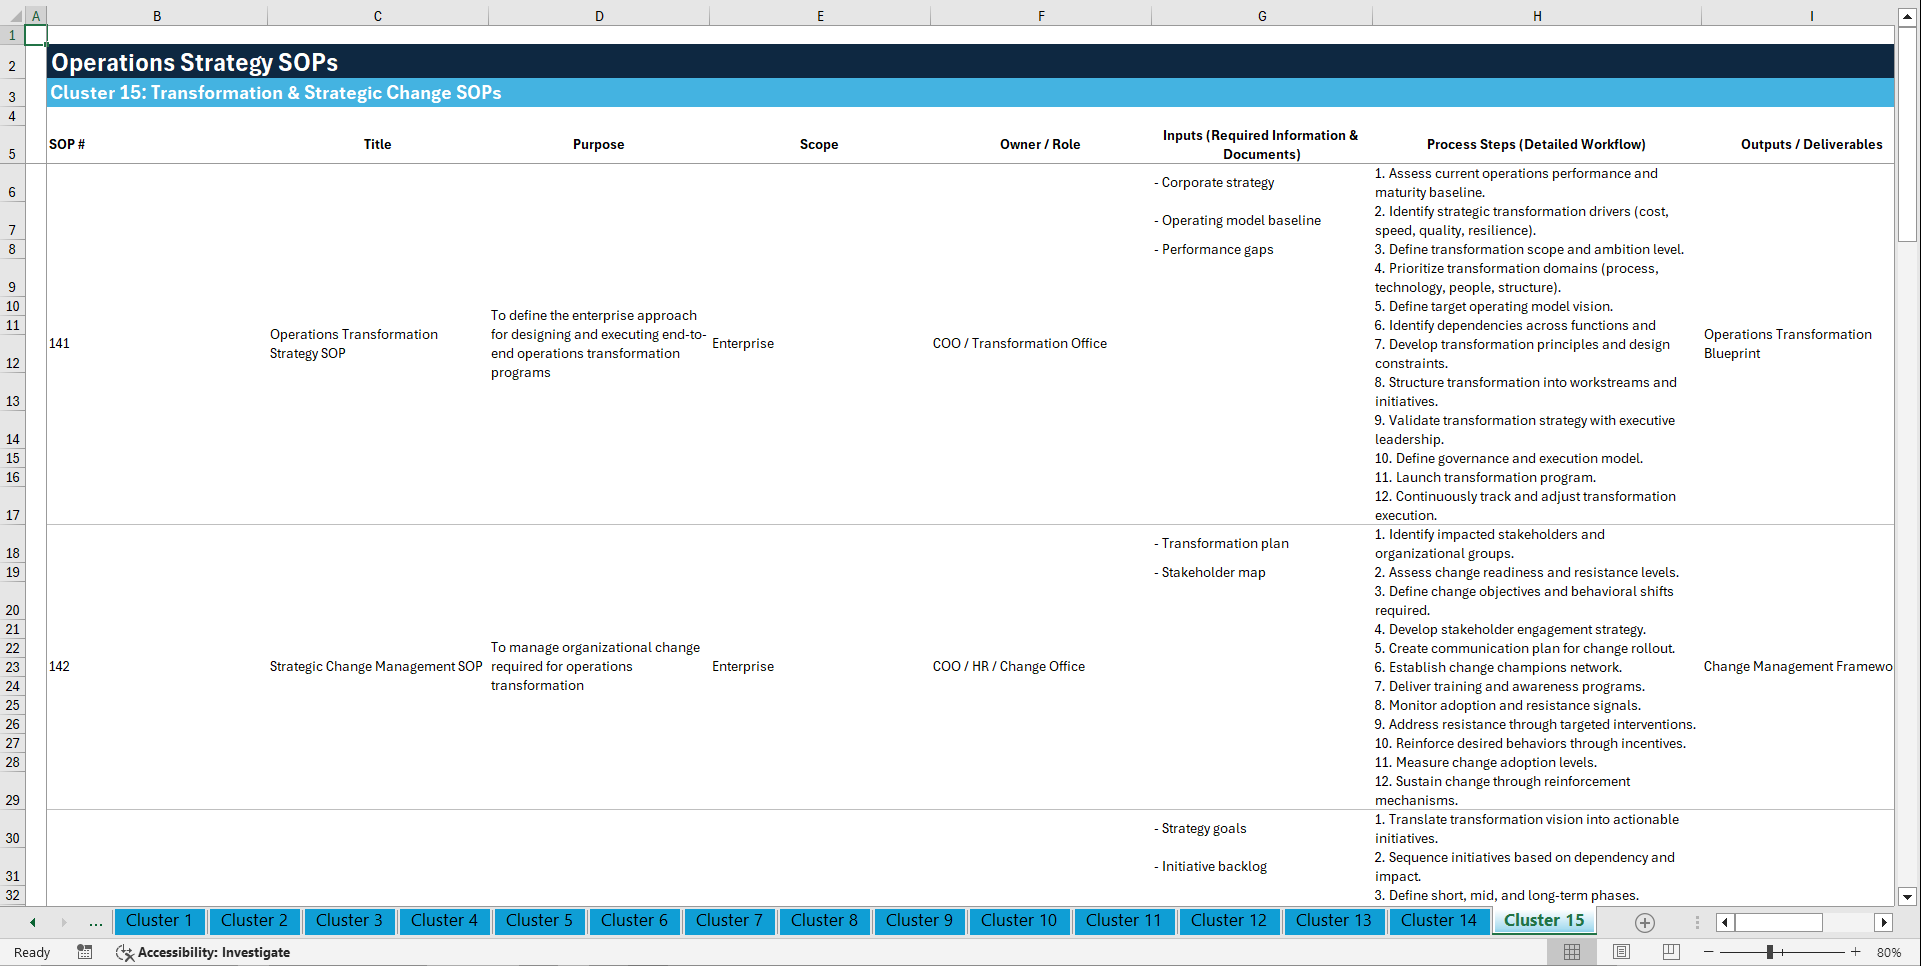Click Strategic Change Management SOP cell
Screen dimensions: 1921x966
[x=376, y=667]
